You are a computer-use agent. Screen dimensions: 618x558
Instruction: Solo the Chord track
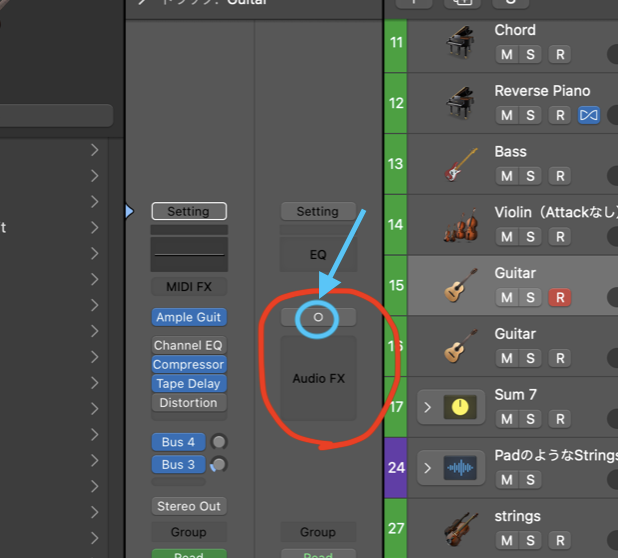pos(530,54)
